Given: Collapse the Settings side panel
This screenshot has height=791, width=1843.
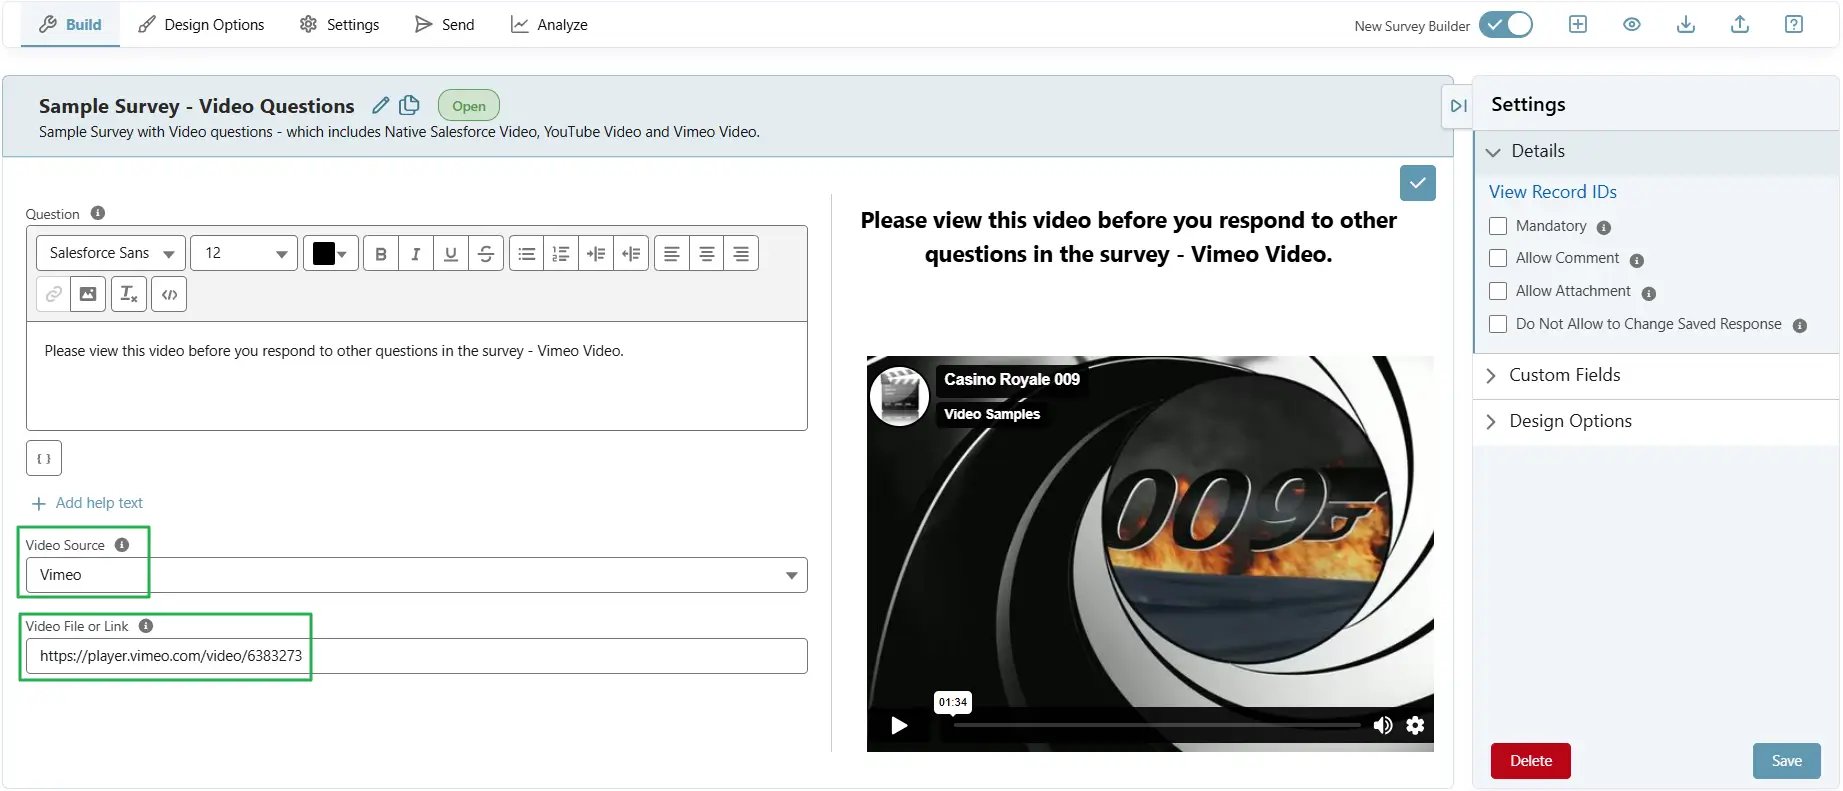Looking at the screenshot, I should click(1458, 106).
